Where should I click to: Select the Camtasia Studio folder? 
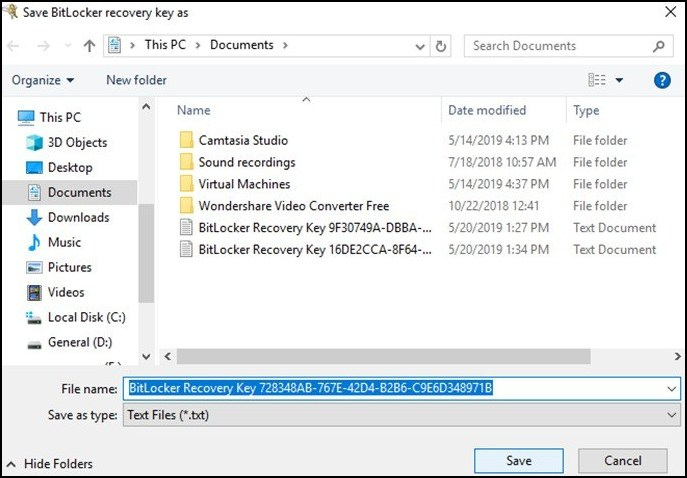point(243,140)
